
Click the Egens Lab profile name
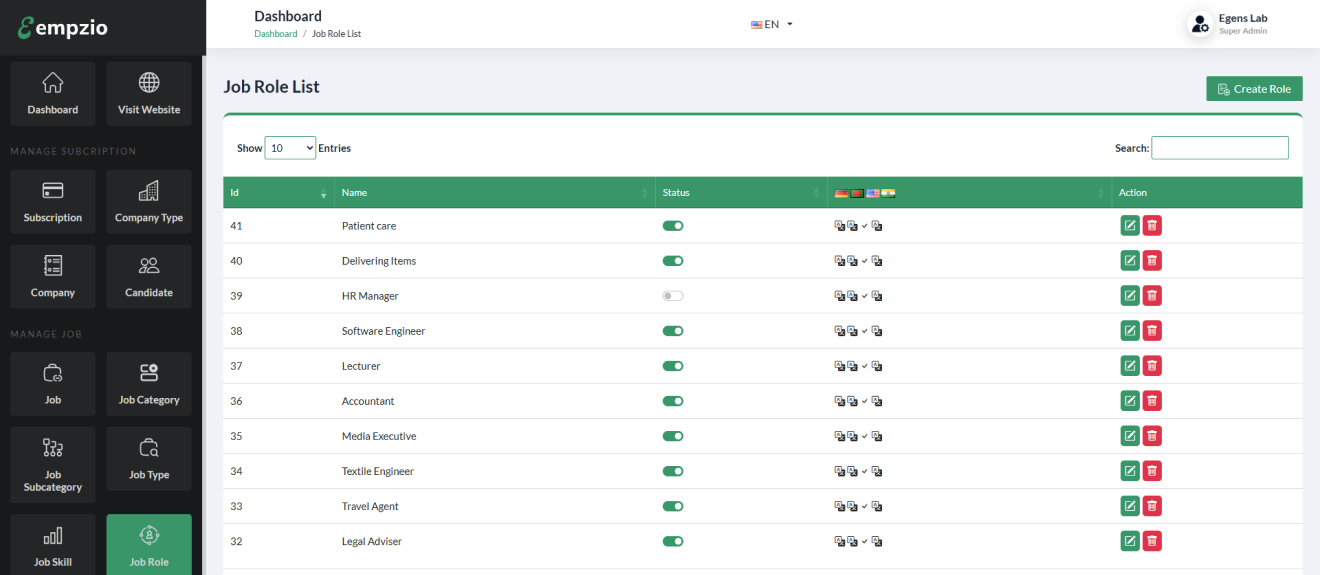1243,18
